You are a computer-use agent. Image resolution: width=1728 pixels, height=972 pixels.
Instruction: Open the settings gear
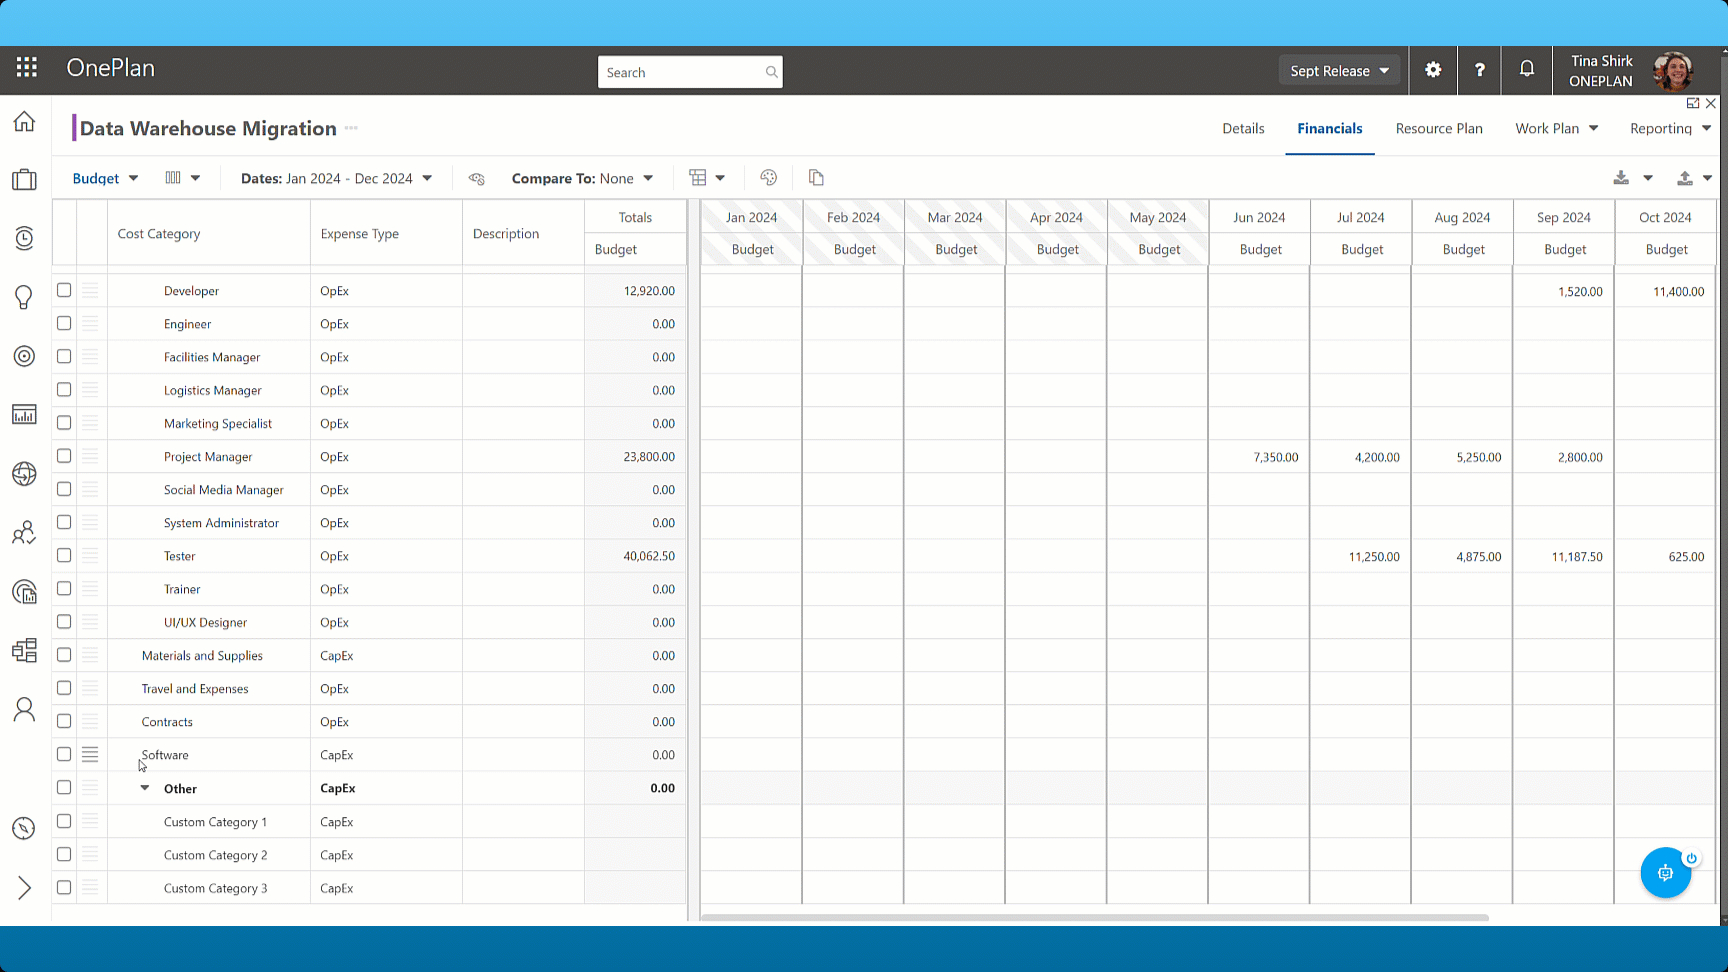pyautogui.click(x=1433, y=70)
